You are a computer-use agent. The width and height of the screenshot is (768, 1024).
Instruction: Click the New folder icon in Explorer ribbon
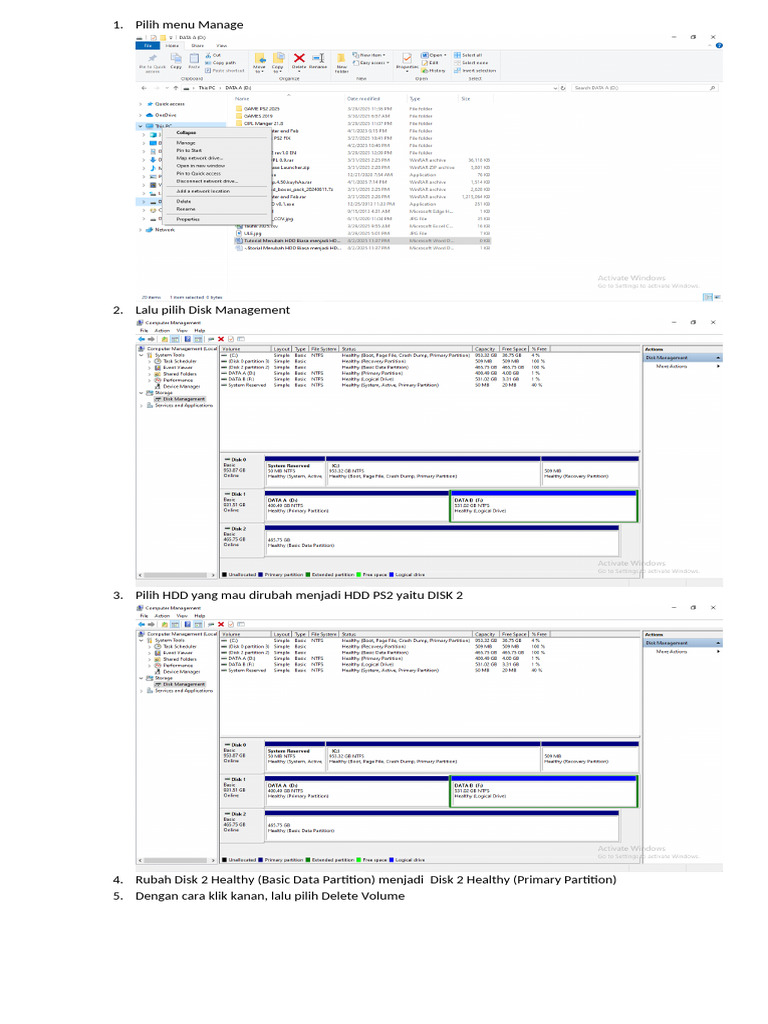tap(342, 59)
